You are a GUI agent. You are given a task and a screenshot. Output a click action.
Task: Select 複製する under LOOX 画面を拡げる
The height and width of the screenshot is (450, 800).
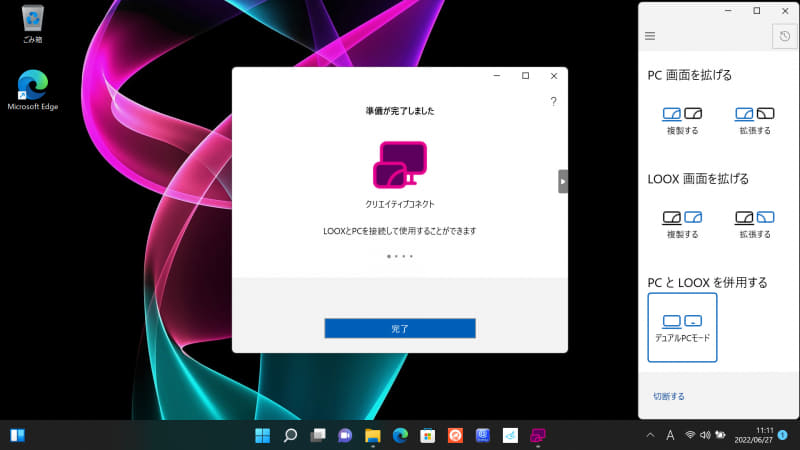click(682, 225)
